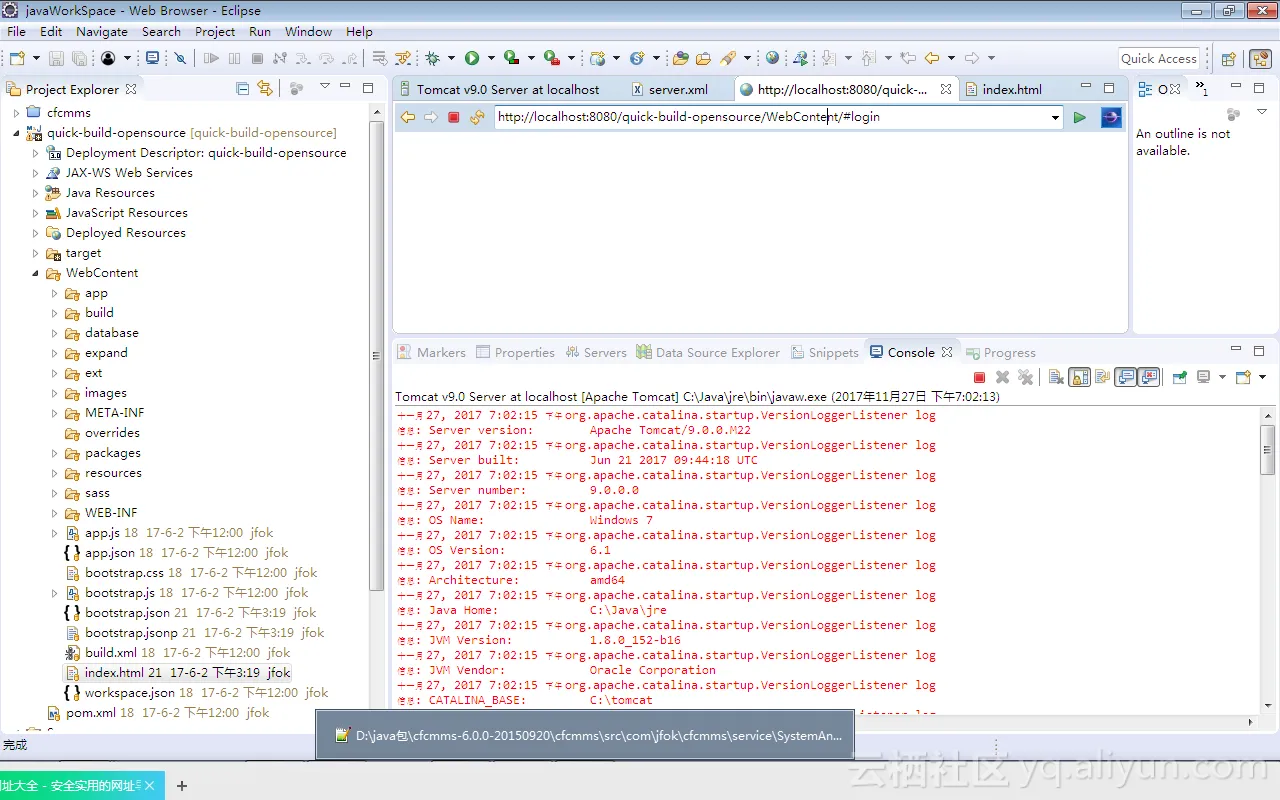Open the File menu

(x=16, y=31)
